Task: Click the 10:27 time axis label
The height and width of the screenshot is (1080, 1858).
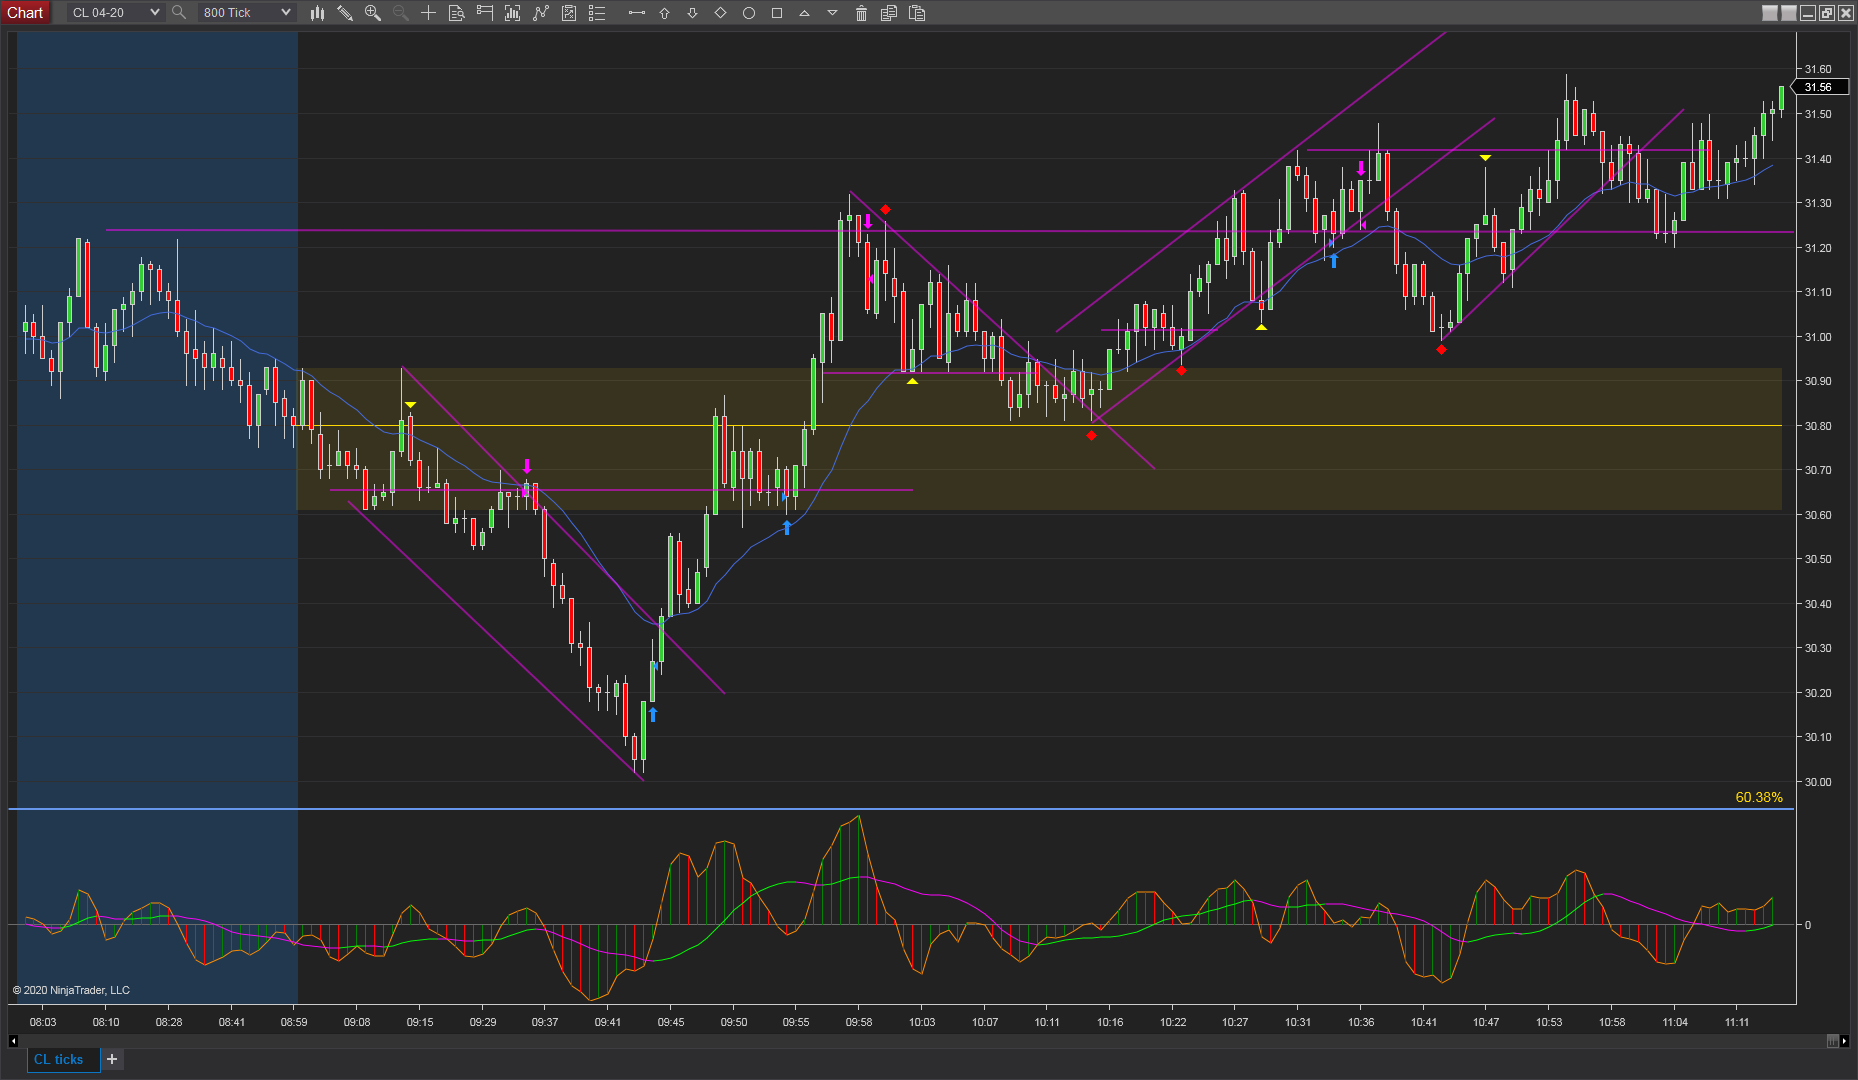Action: (1235, 1022)
